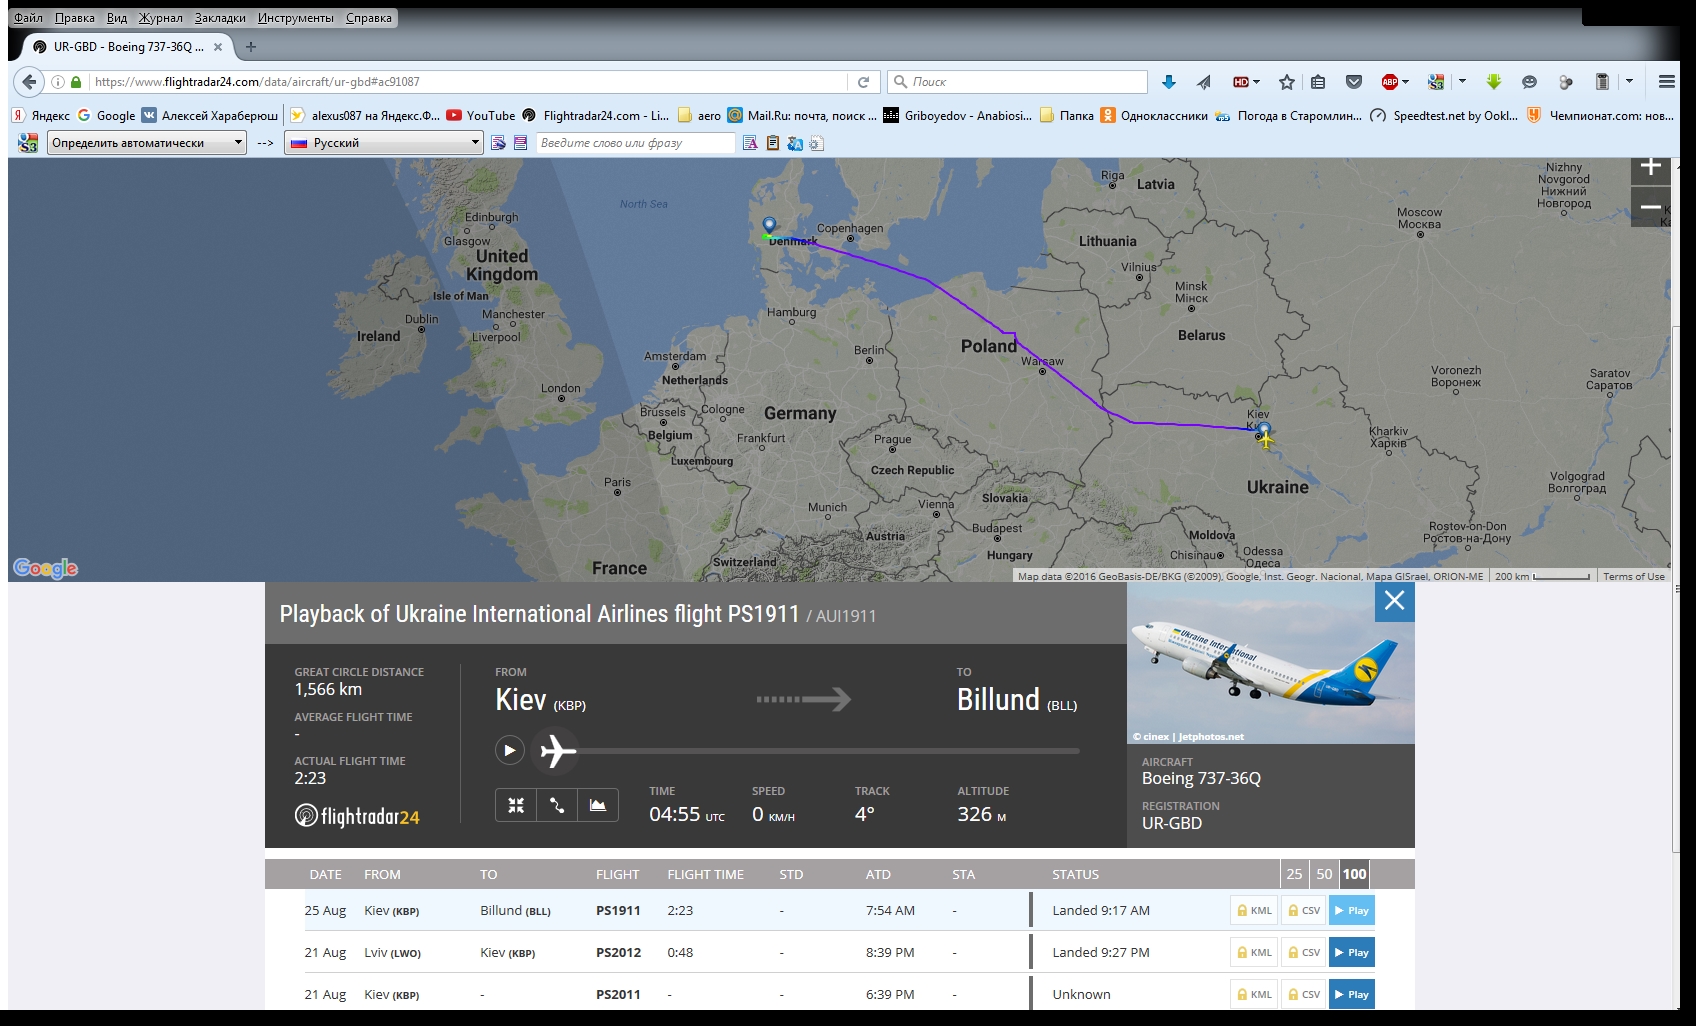Bookmark this page with the star icon
Screen dimensions: 1696x1026
pyautogui.click(x=1287, y=82)
